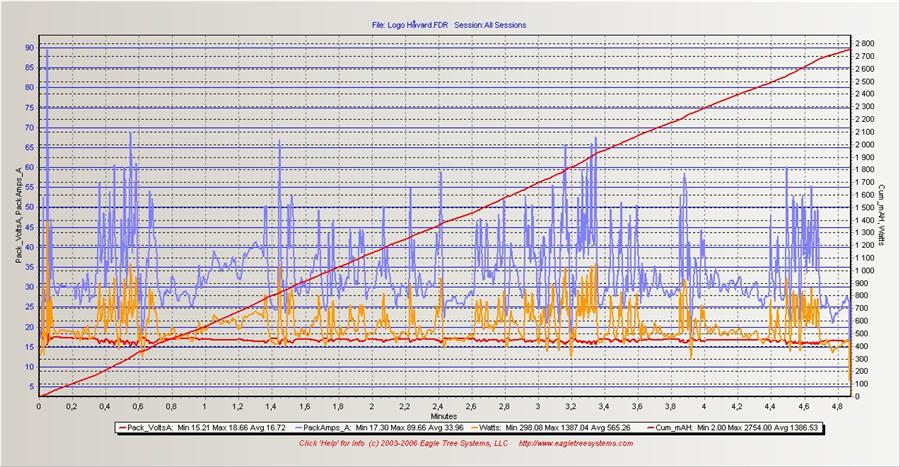Viewport: 900px width, 467px height.
Task: Click the red Pack_VoltsA legend line marker
Action: [125, 427]
